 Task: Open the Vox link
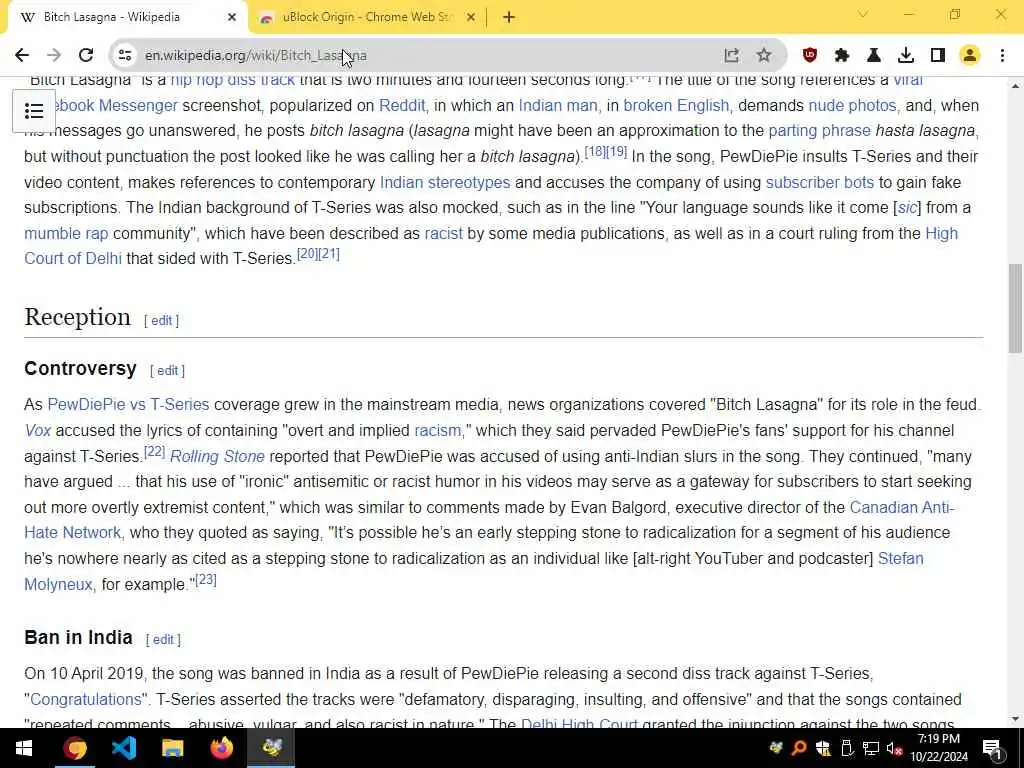click(37, 431)
